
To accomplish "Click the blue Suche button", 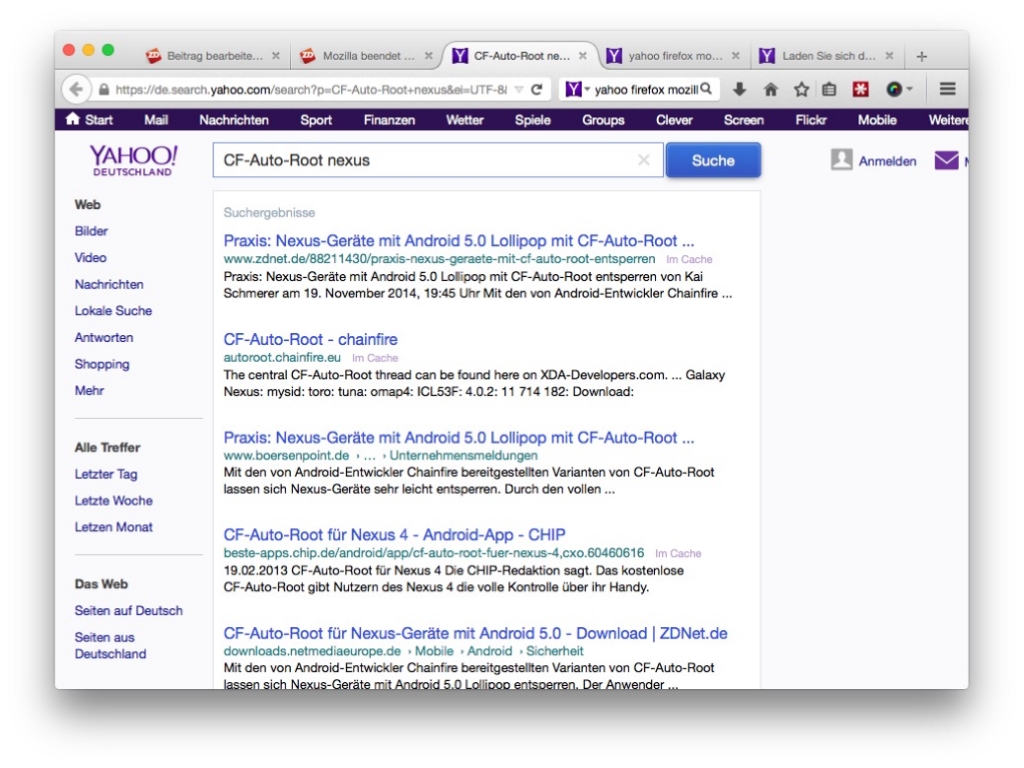I will (x=713, y=160).
